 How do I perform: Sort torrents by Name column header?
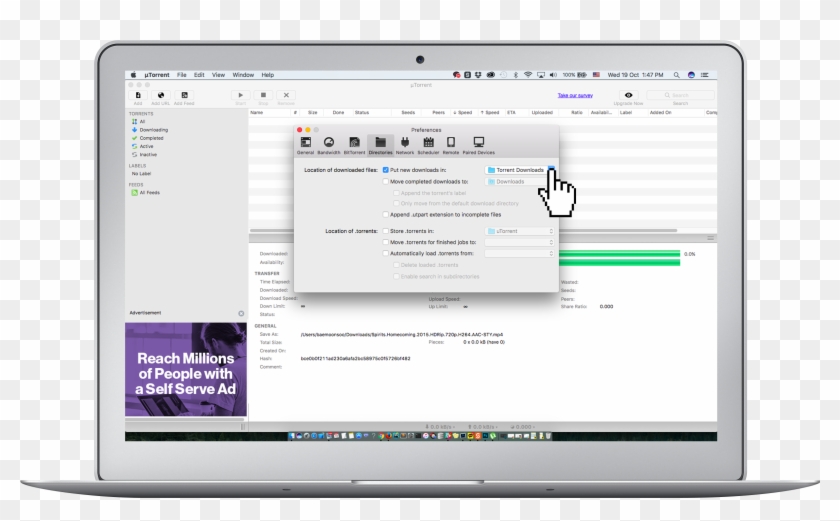(x=257, y=113)
